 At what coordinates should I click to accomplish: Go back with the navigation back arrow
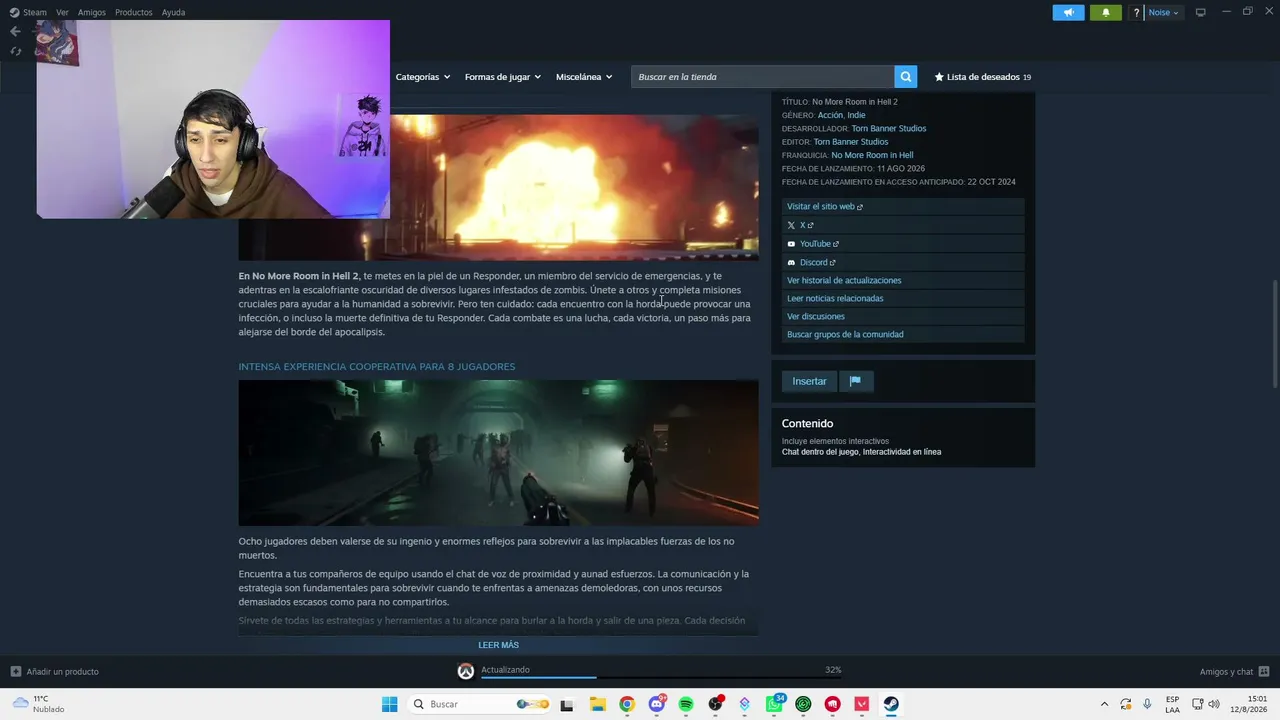tap(15, 31)
